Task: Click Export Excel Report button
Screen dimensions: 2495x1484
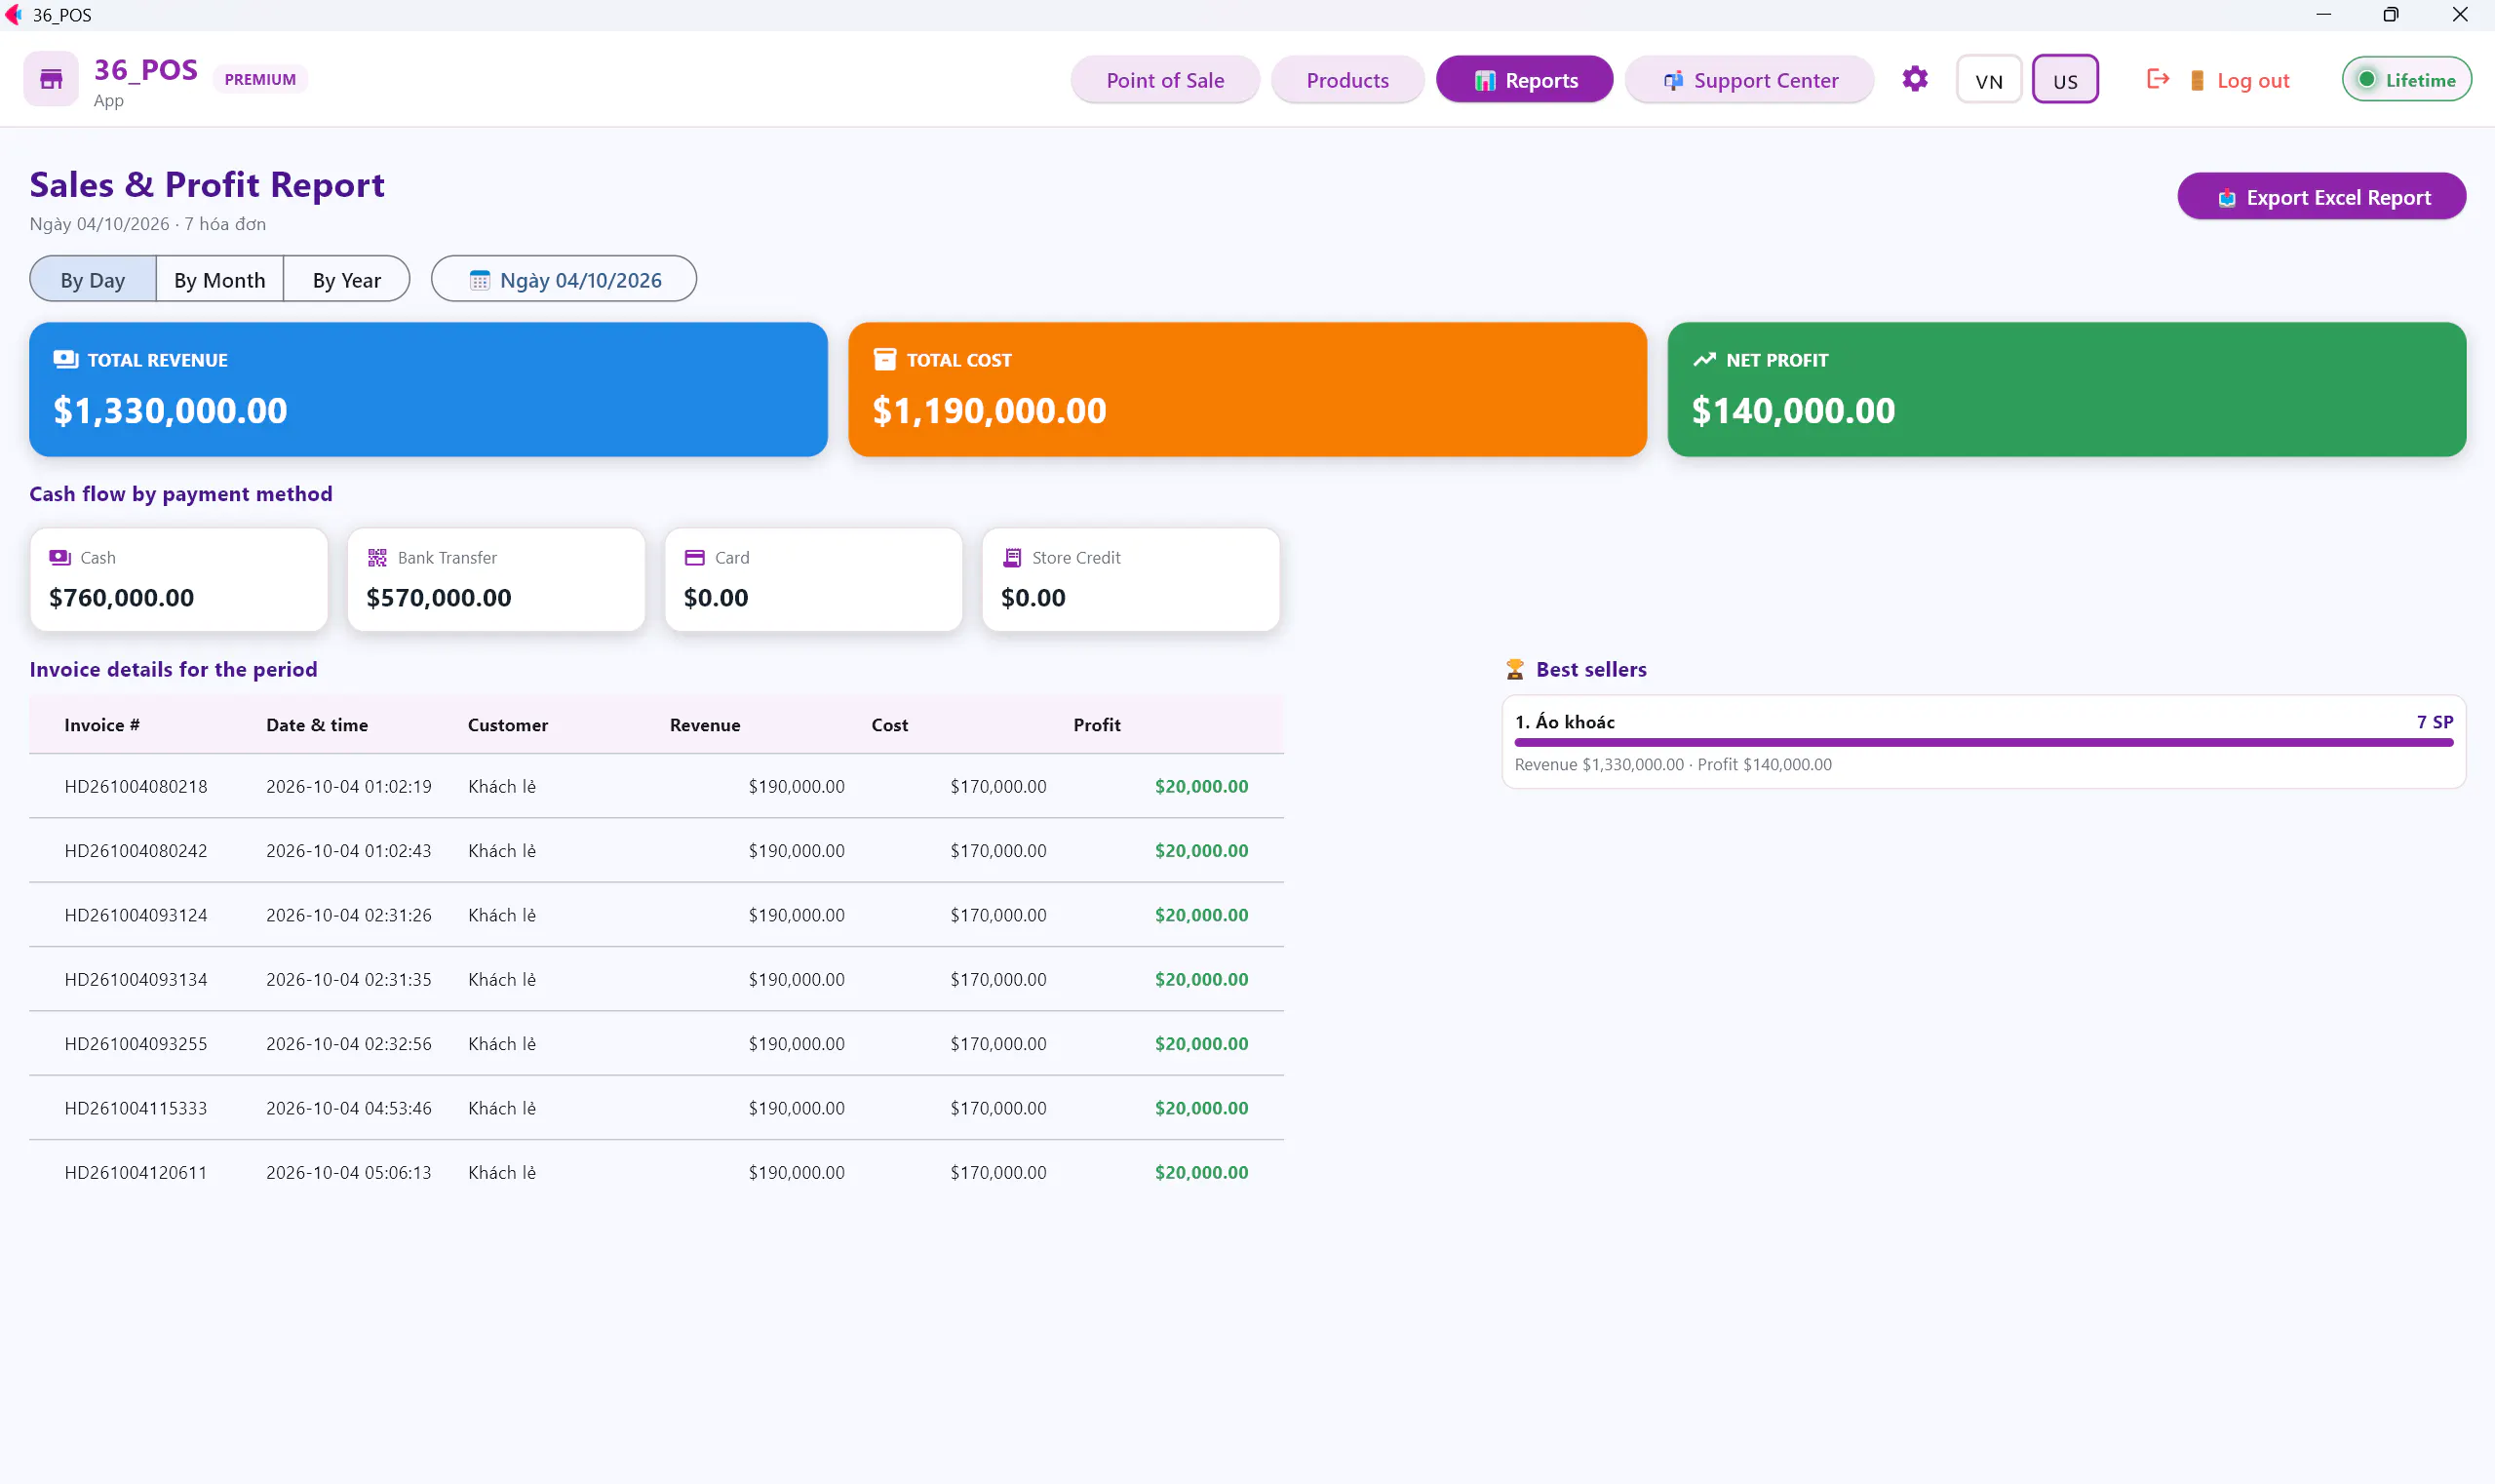Action: [2321, 196]
